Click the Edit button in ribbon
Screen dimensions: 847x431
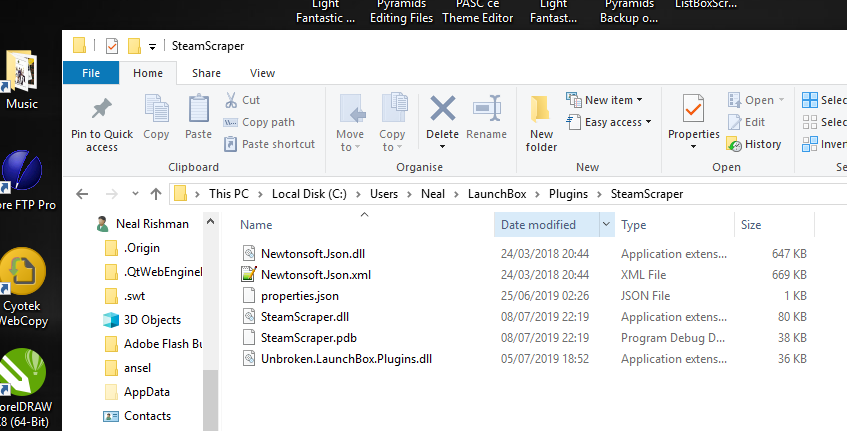pyautogui.click(x=747, y=122)
